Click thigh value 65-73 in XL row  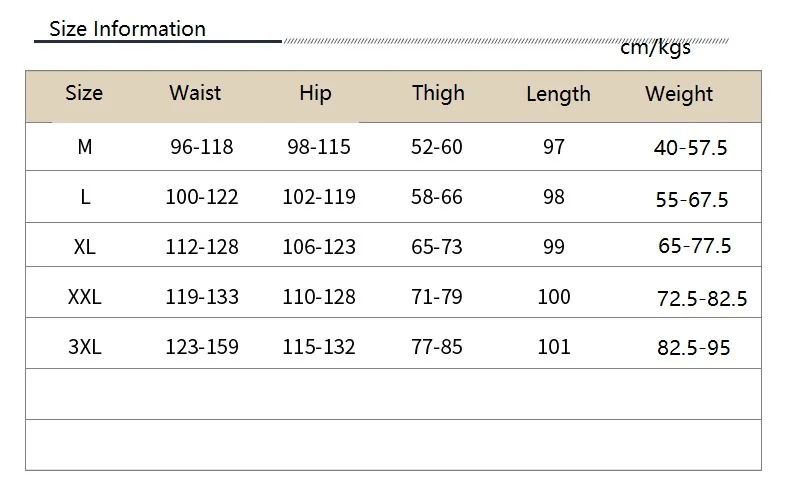click(x=437, y=247)
